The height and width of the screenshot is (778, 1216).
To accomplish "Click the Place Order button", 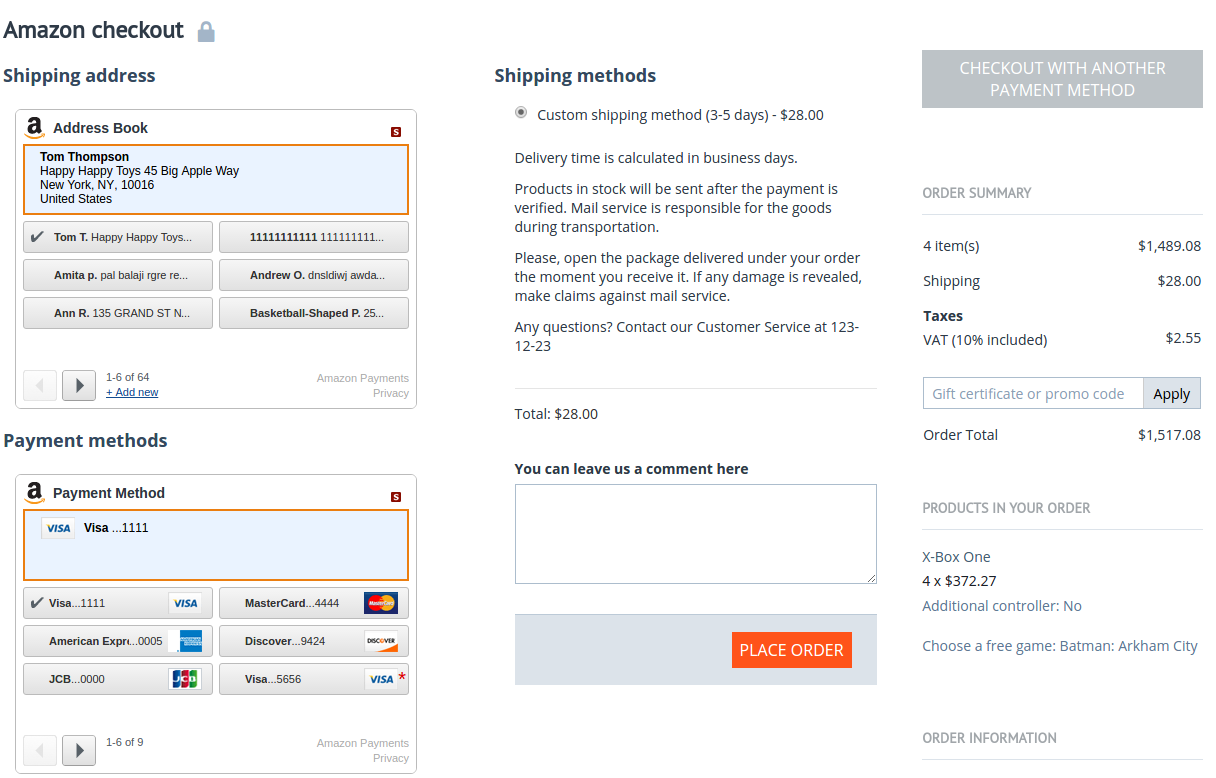I will [791, 650].
